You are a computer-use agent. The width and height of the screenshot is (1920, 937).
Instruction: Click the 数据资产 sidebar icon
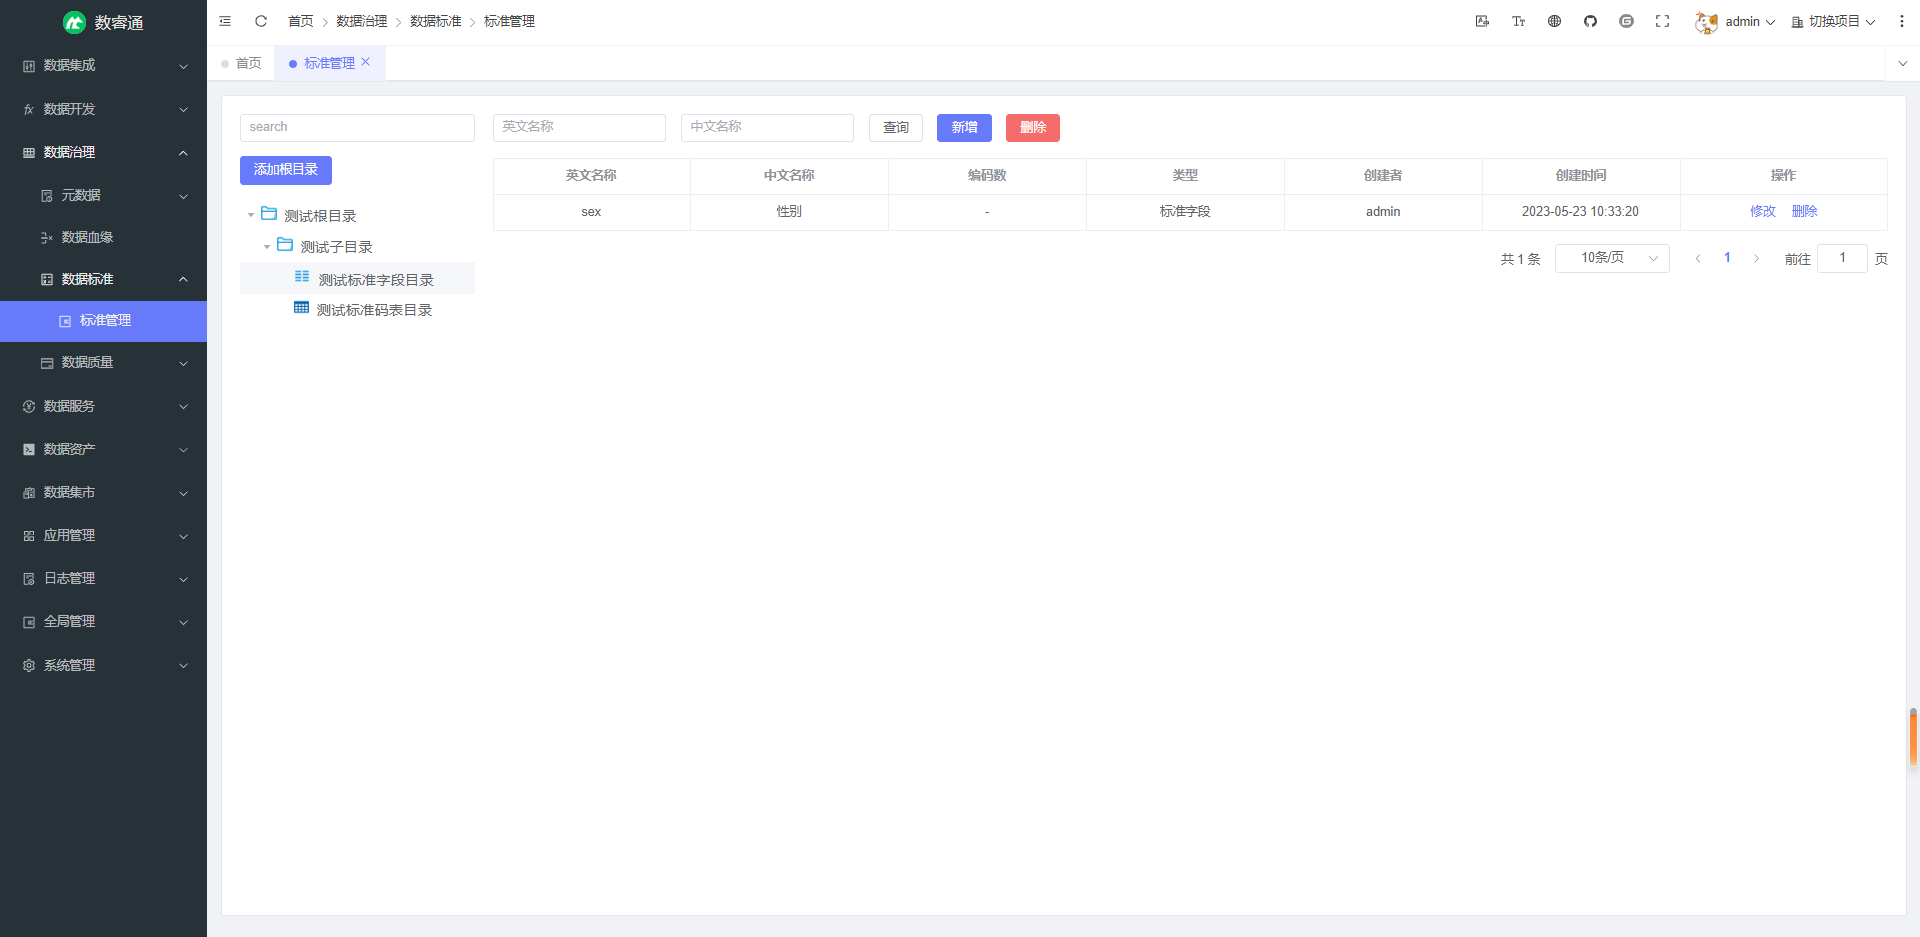click(29, 450)
